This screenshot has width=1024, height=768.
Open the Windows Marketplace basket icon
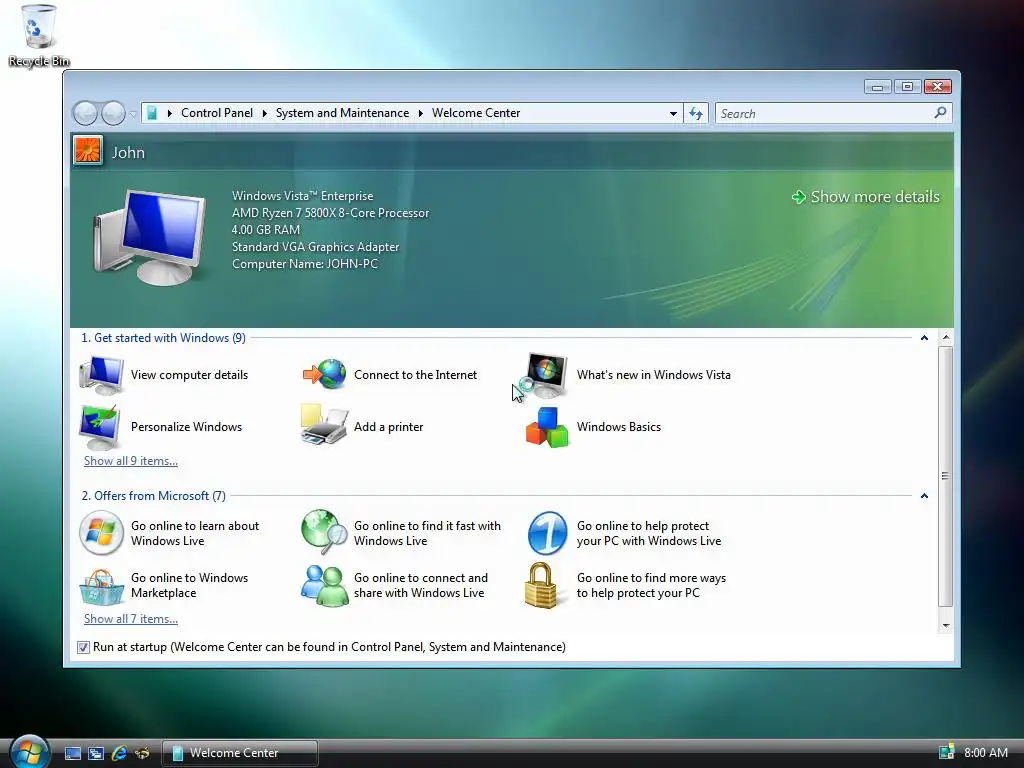(101, 586)
